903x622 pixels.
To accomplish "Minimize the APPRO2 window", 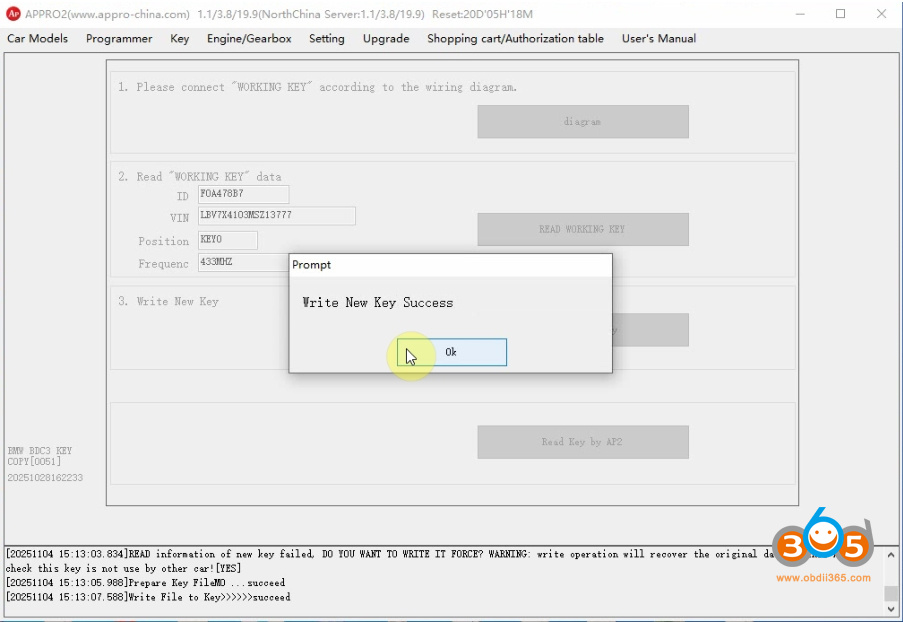I will [x=800, y=14].
